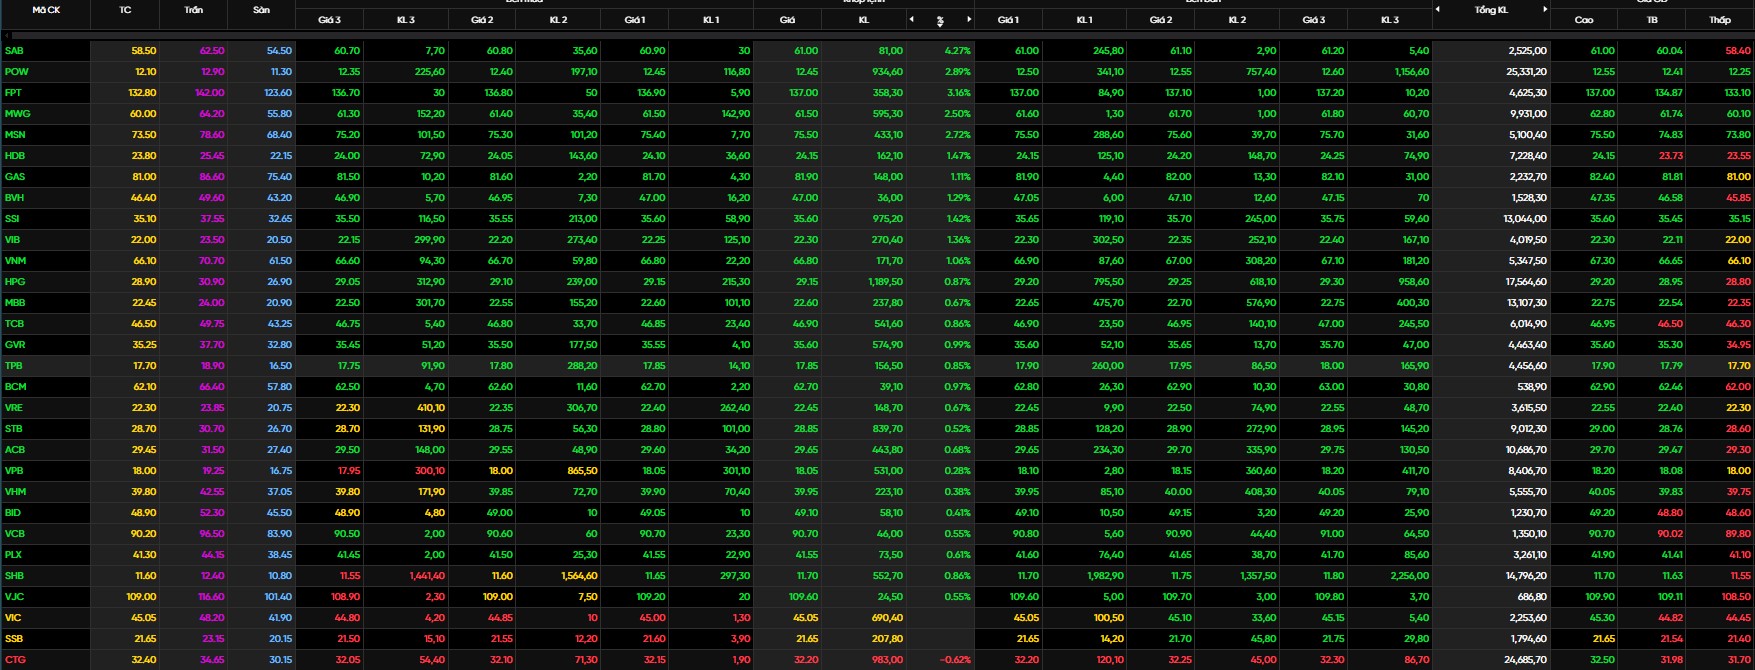The width and height of the screenshot is (1755, 670).
Task: Click the Tổng KL column header
Action: [1490, 9]
